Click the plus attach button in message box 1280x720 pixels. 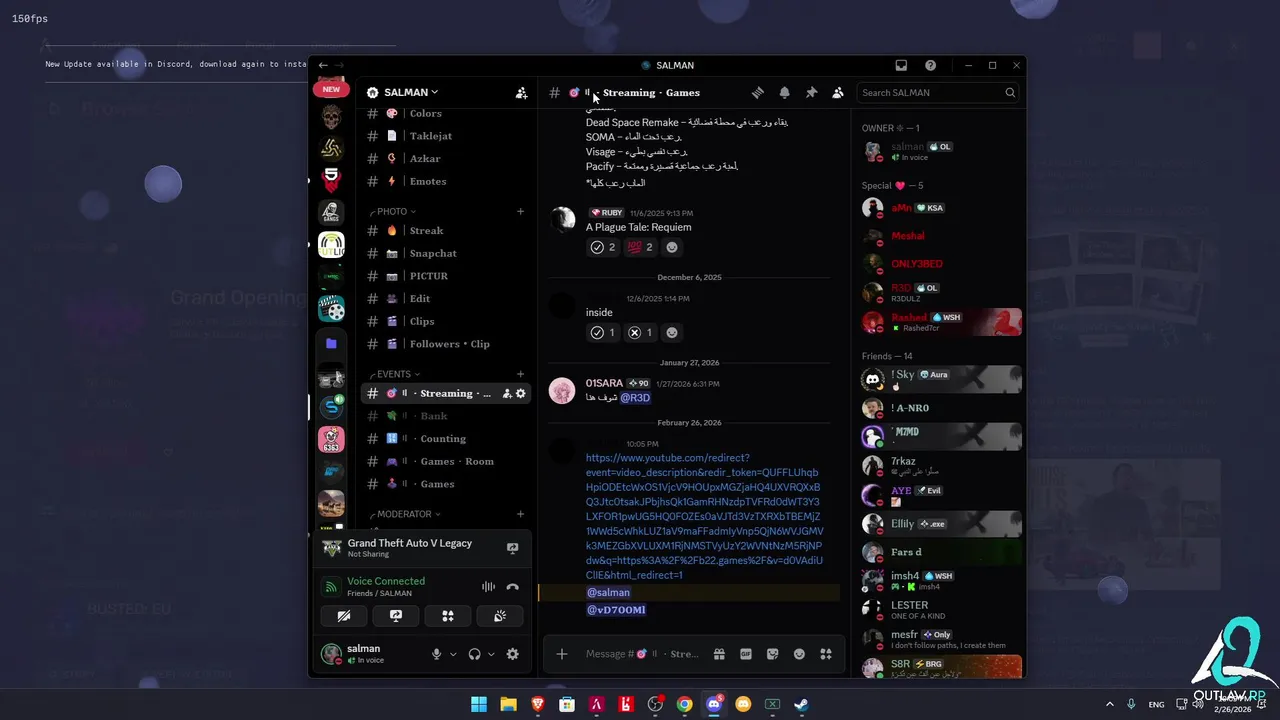562,654
